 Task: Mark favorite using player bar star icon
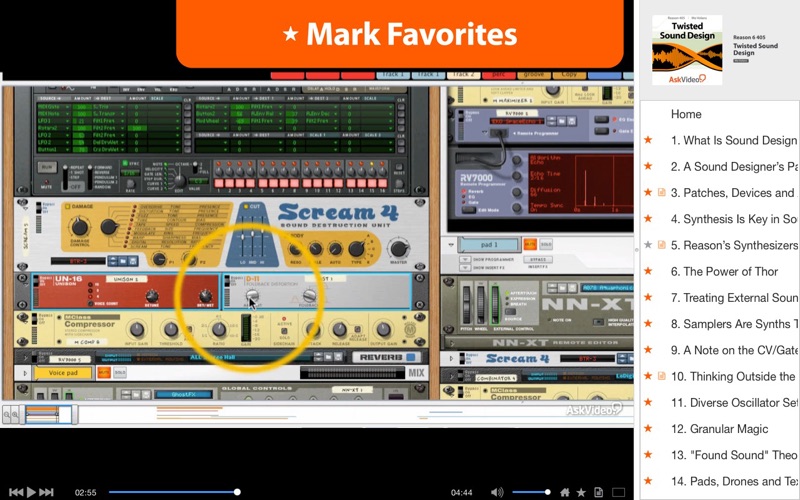click(581, 492)
